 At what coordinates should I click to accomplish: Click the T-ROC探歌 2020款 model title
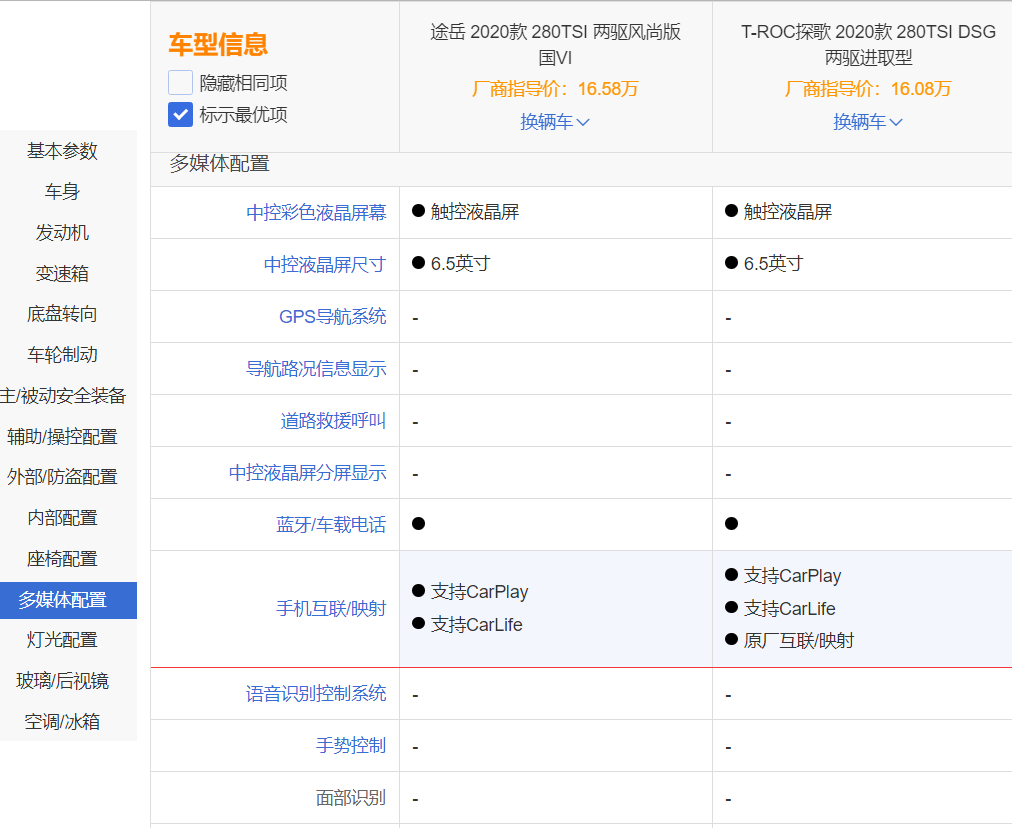click(x=868, y=44)
